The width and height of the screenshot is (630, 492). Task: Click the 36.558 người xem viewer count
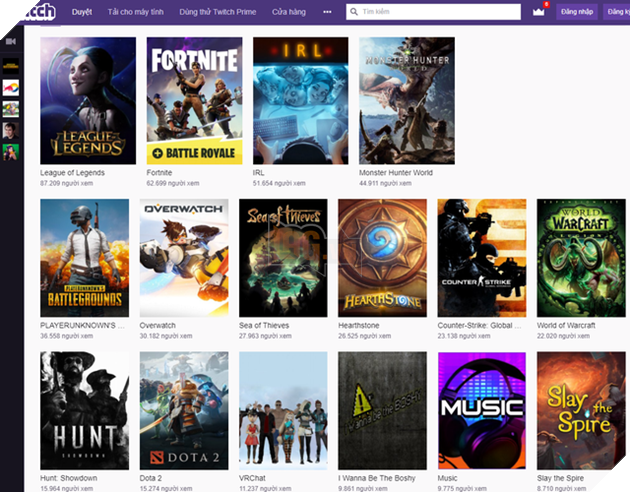(x=67, y=336)
